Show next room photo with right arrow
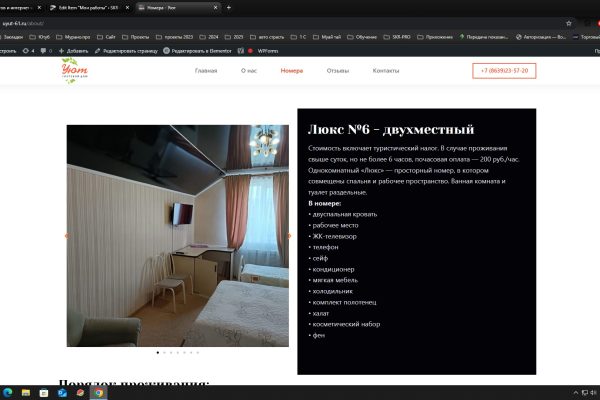 pos(289,236)
